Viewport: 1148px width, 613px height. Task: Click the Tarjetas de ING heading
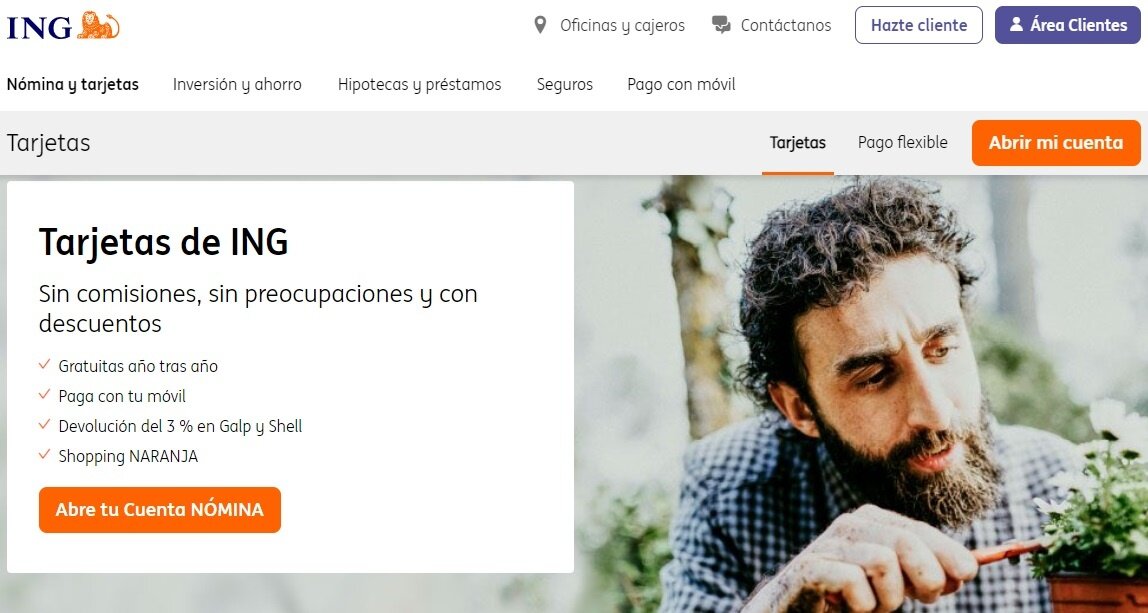(163, 242)
